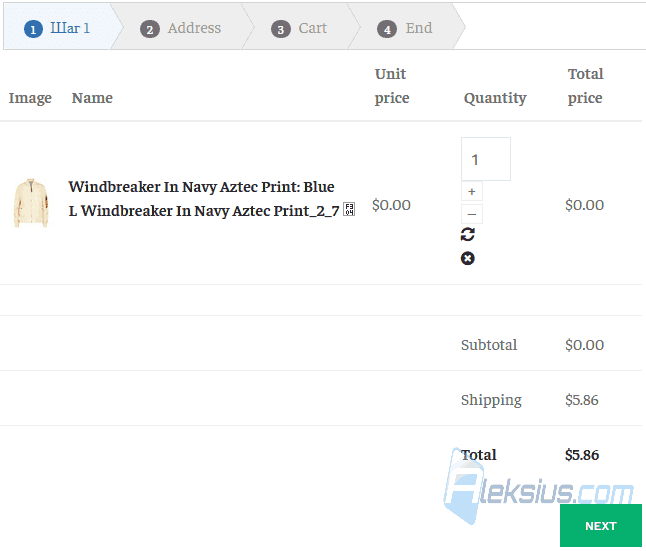Click the Total price column header

(585, 86)
